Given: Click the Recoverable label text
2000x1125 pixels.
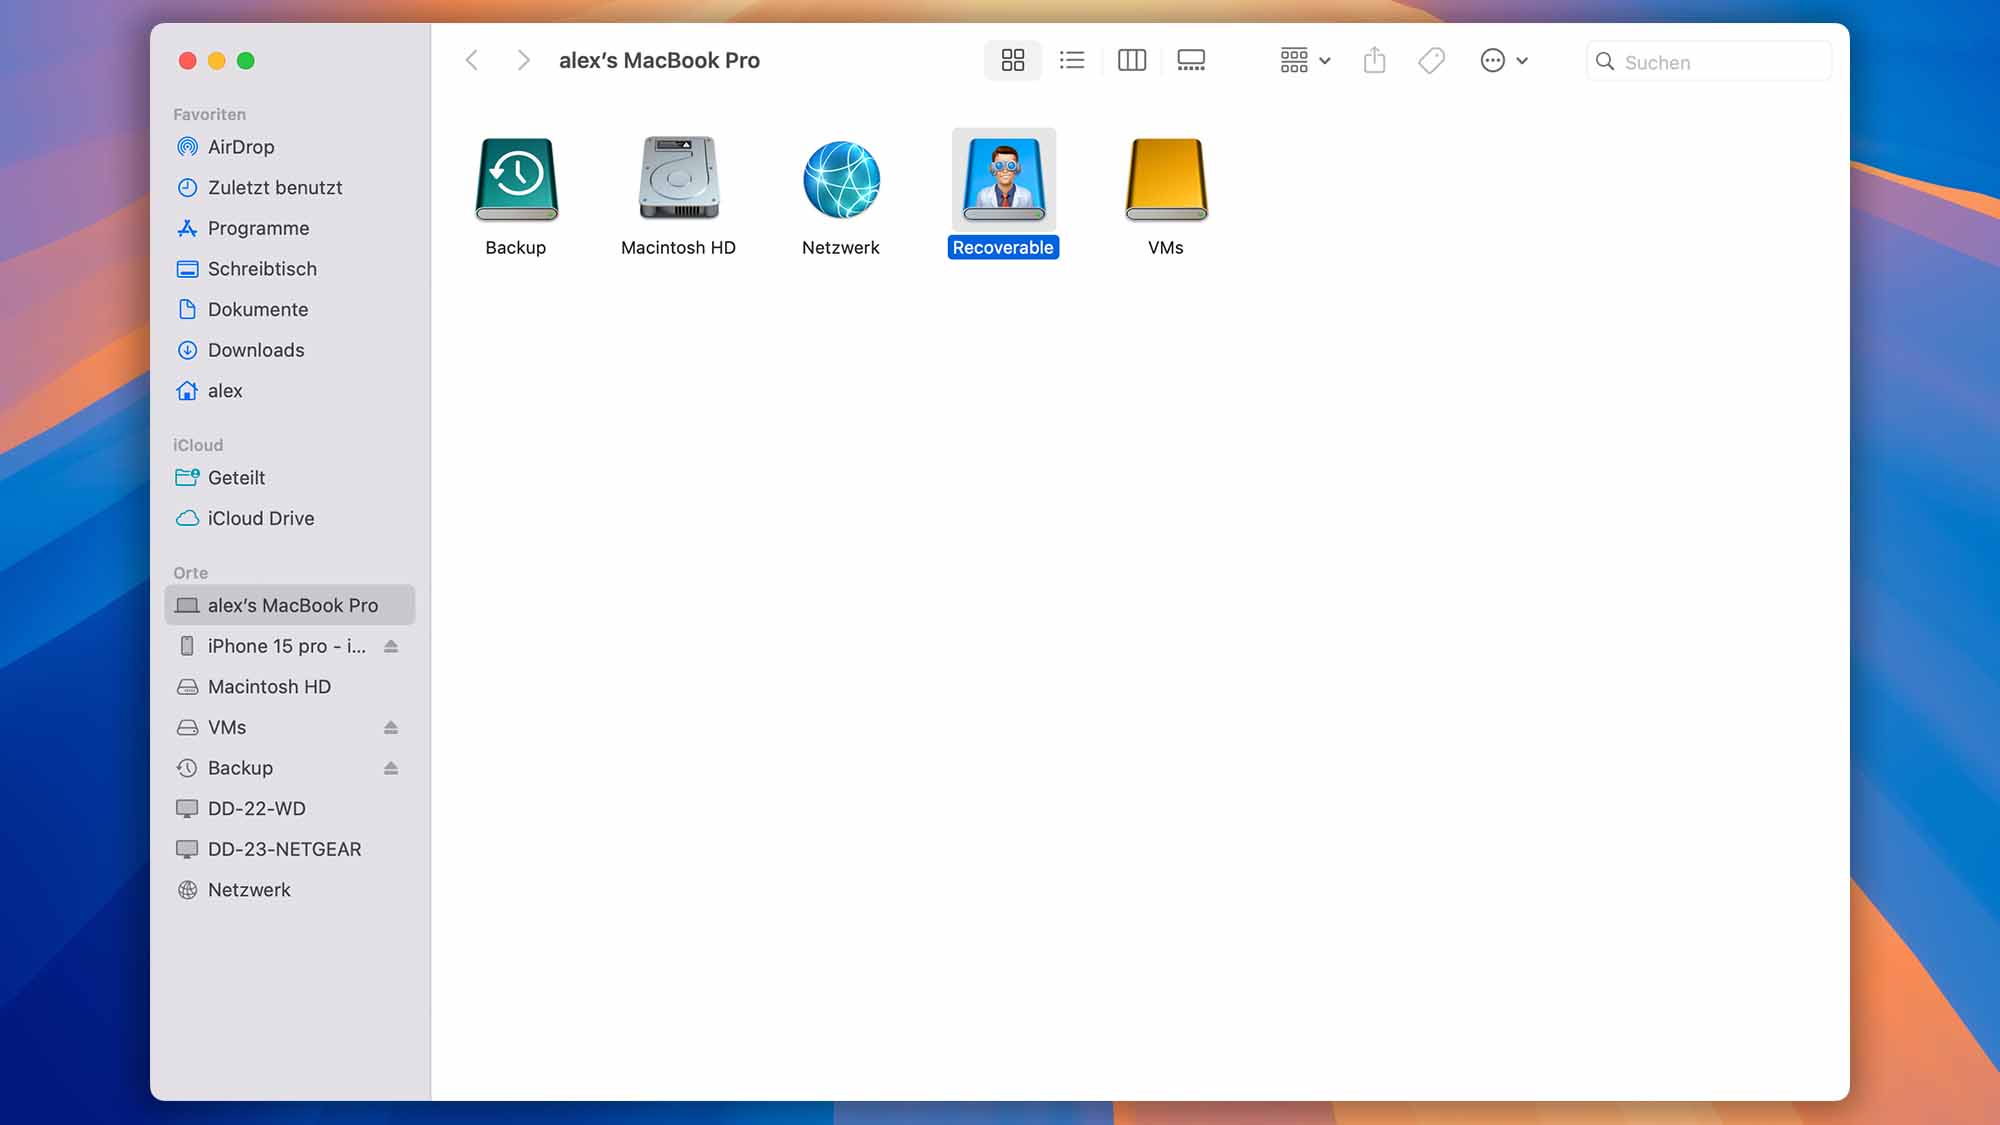Looking at the screenshot, I should point(1003,247).
